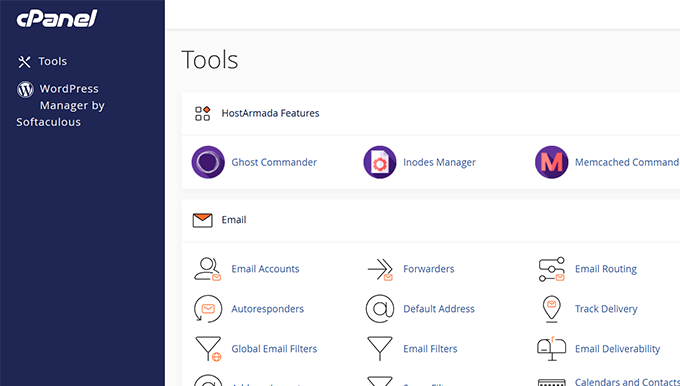Viewport: 680px width, 386px height.
Task: Open the Email Deliverability link
Action: click(618, 349)
